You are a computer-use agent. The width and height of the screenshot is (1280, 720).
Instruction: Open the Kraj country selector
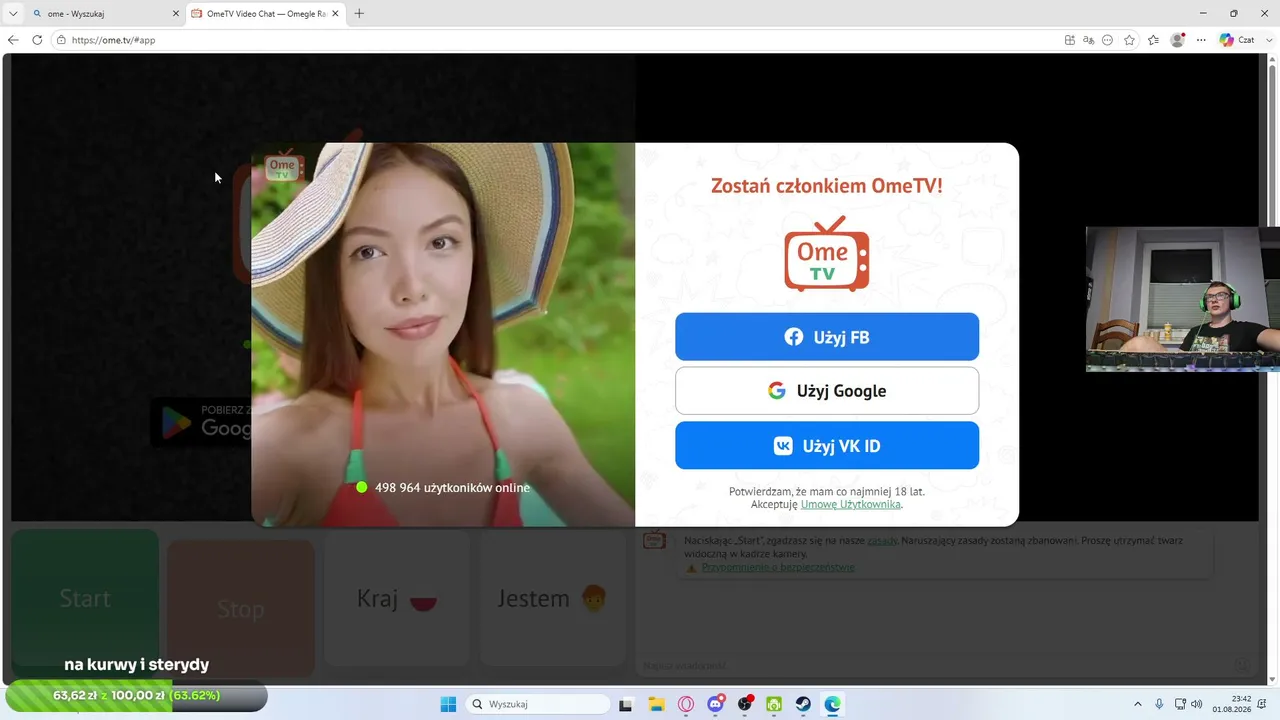point(396,599)
